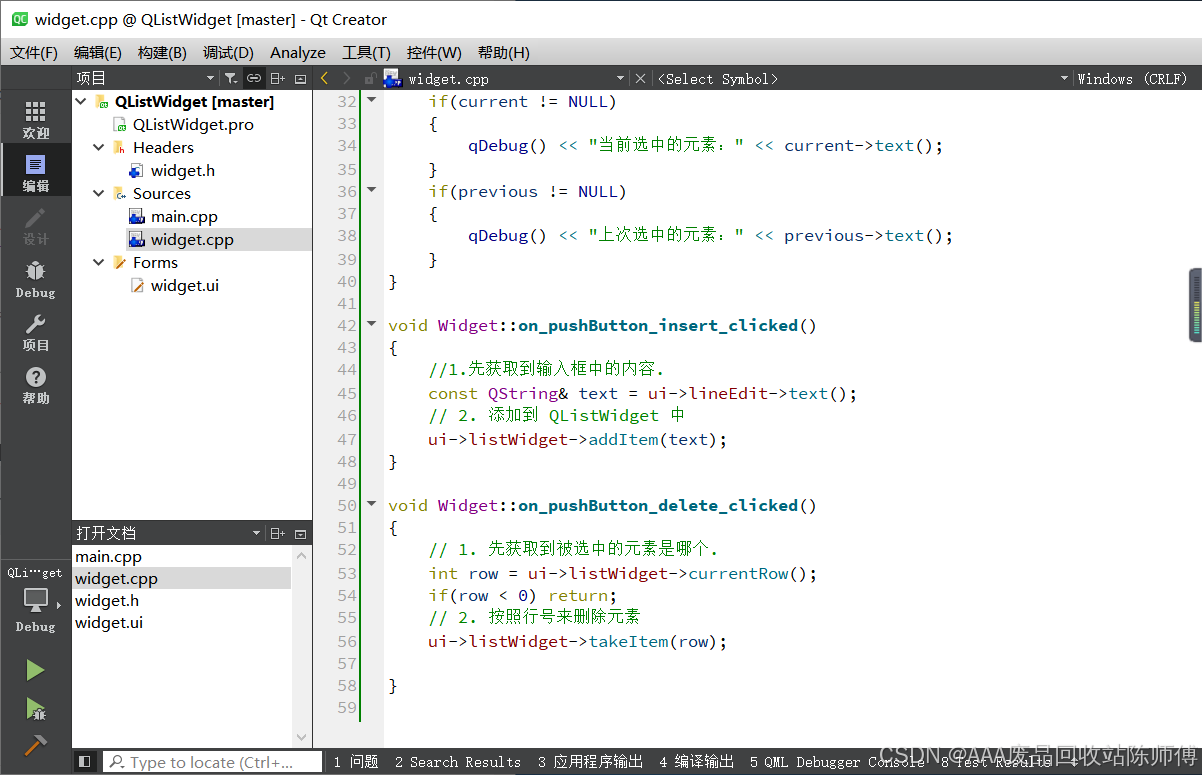This screenshot has width=1202, height=775.
Task: Open the 设计 design mode
Action: point(35,226)
